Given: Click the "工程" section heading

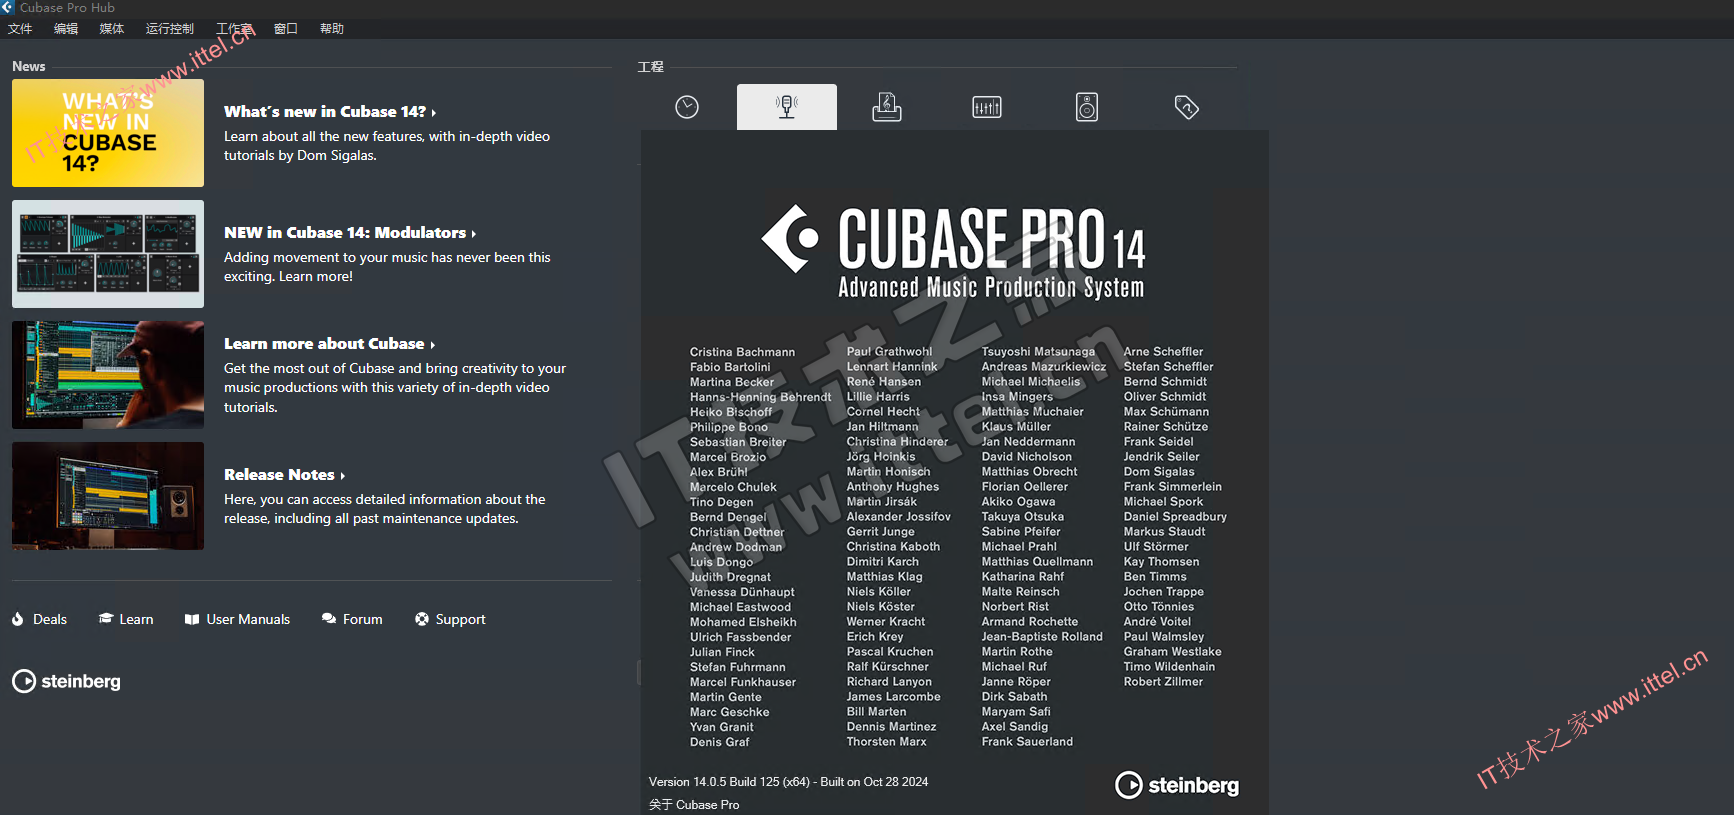Looking at the screenshot, I should 651,67.
